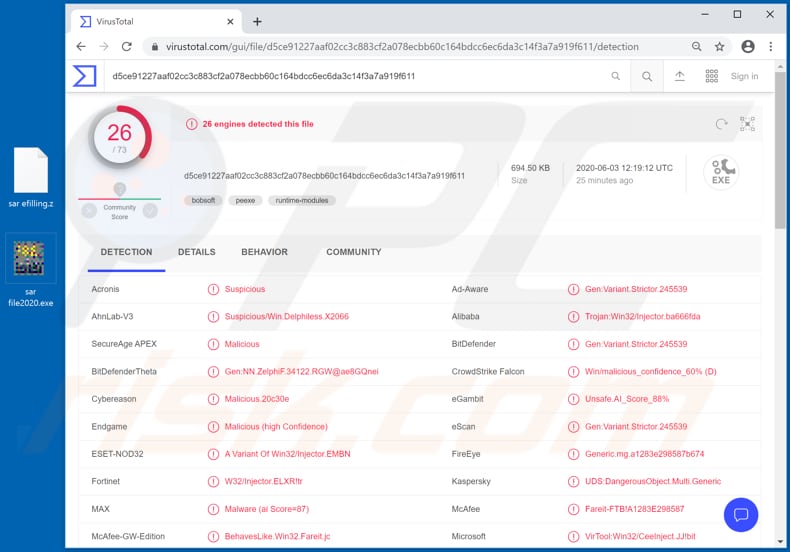Reload the page with refresh icon
Screen dimensions: 790x552
pos(126,46)
